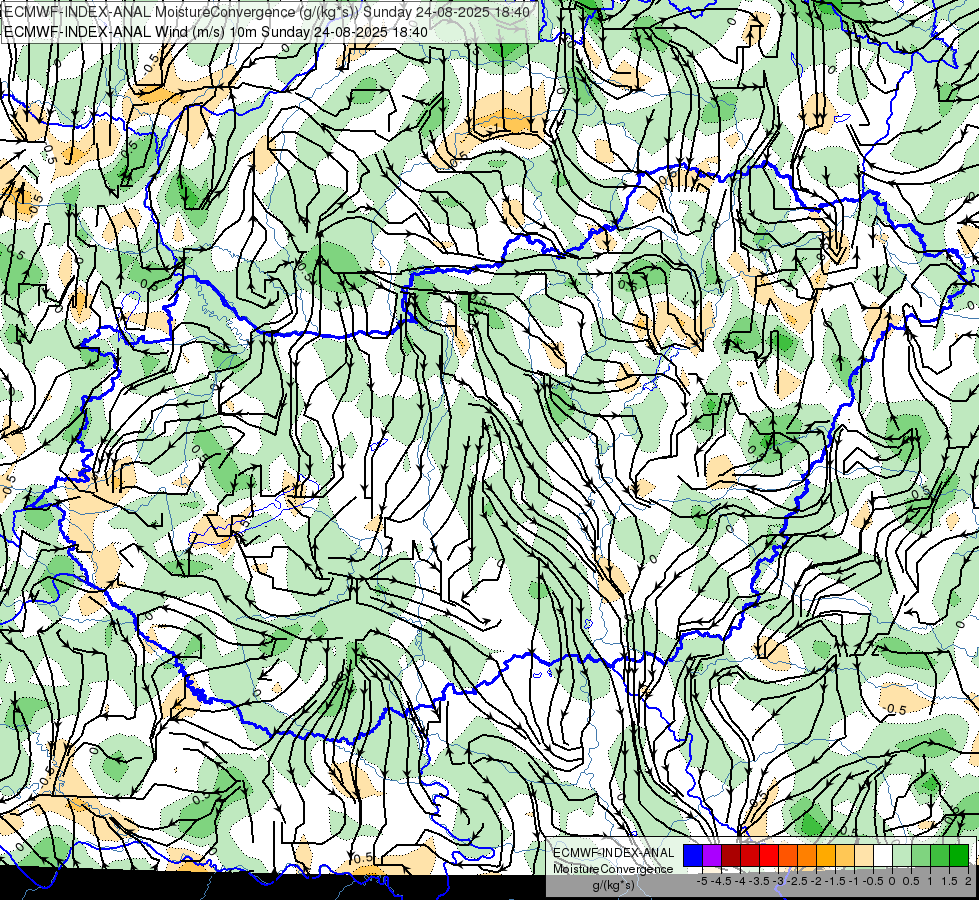The width and height of the screenshot is (979, 900).
Task: Click the legend unit g/(kg*s)
Action: 613,885
